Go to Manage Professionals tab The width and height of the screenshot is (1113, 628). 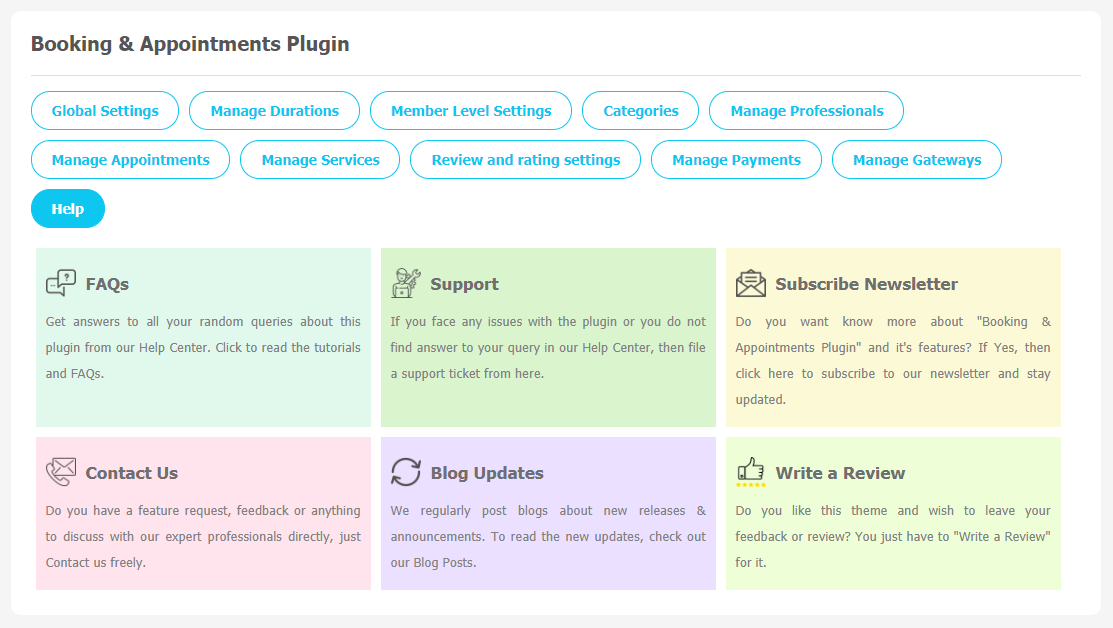point(807,111)
